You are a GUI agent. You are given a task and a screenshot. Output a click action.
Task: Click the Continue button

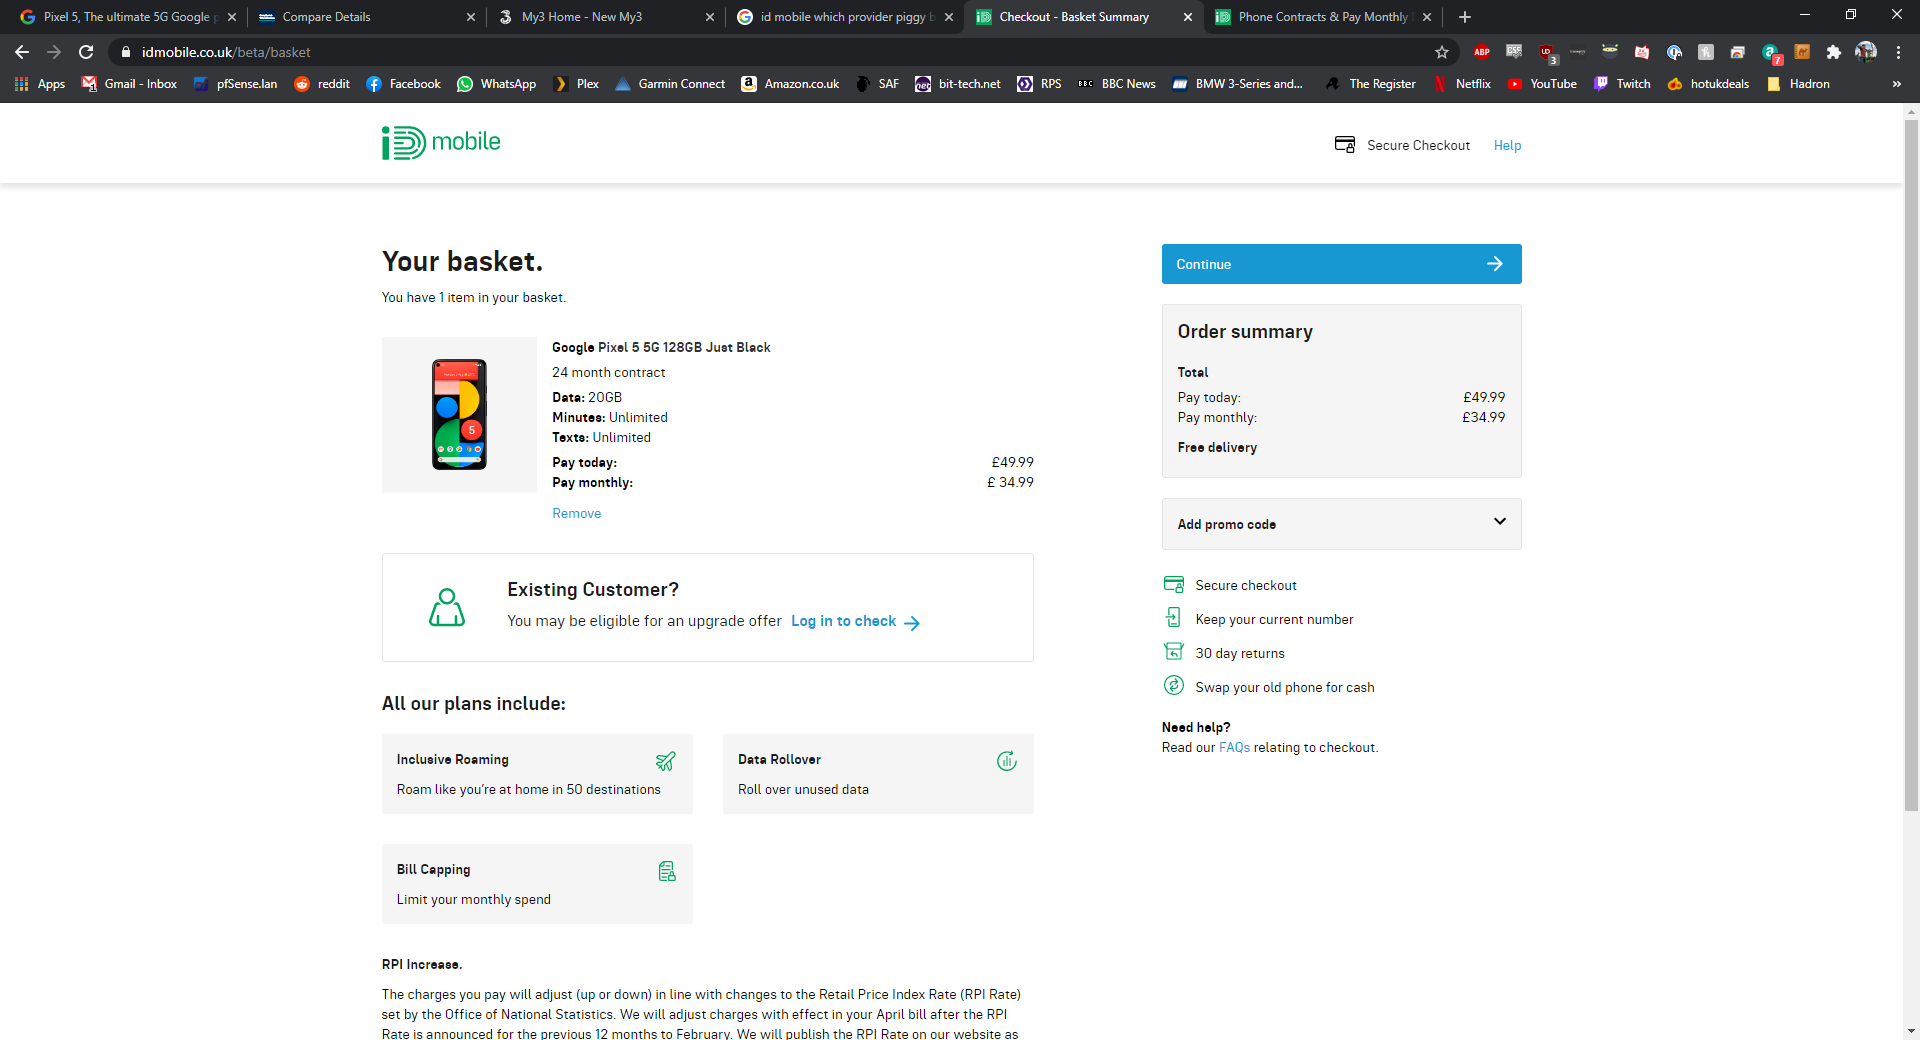[1342, 264]
